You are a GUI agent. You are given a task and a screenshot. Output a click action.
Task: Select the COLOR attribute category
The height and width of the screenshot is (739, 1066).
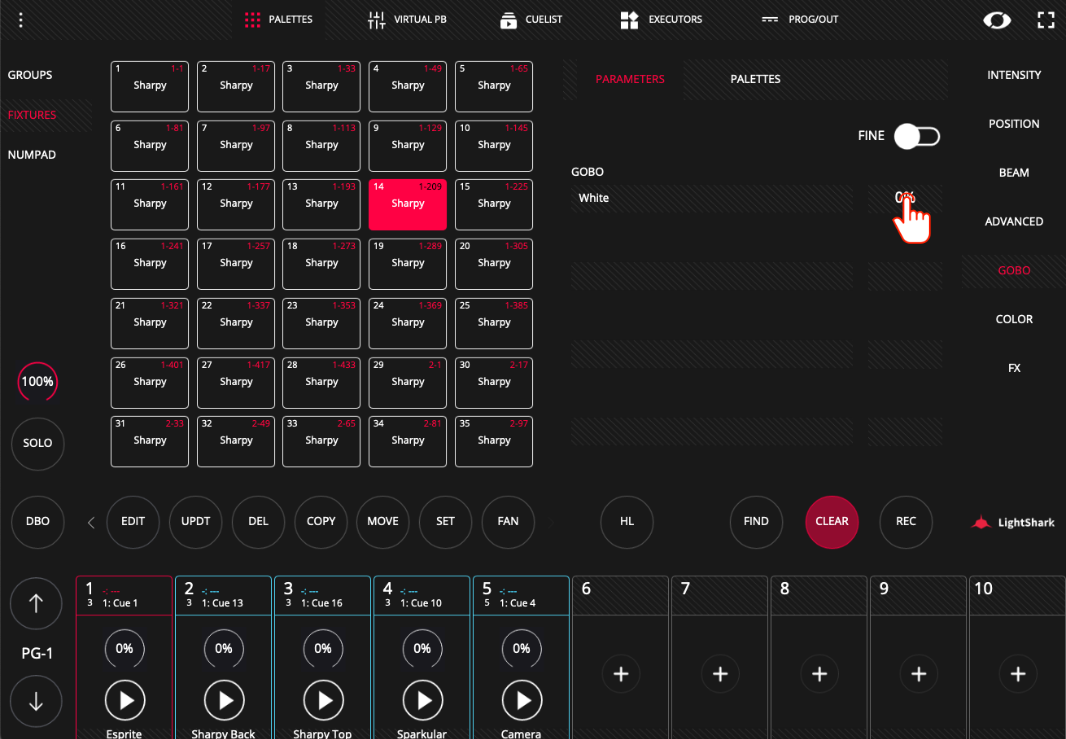(1014, 320)
